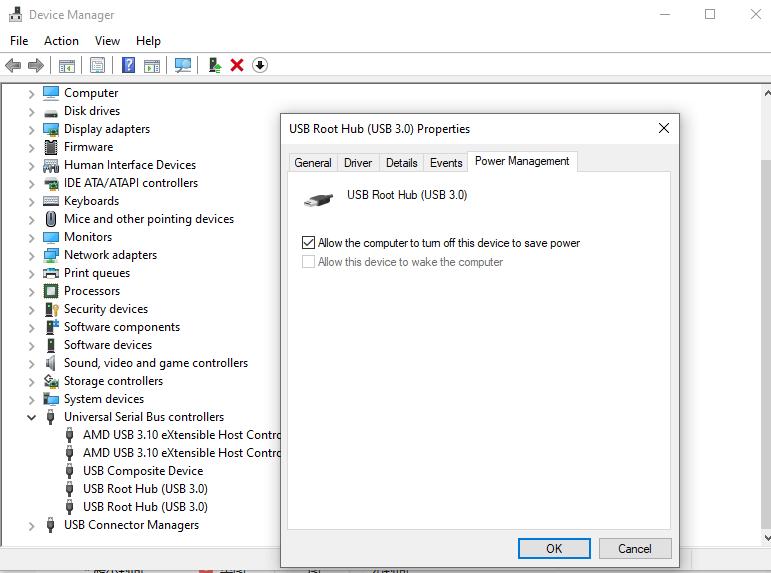The width and height of the screenshot is (771, 573).
Task: Open the View menu
Action: (x=107, y=41)
